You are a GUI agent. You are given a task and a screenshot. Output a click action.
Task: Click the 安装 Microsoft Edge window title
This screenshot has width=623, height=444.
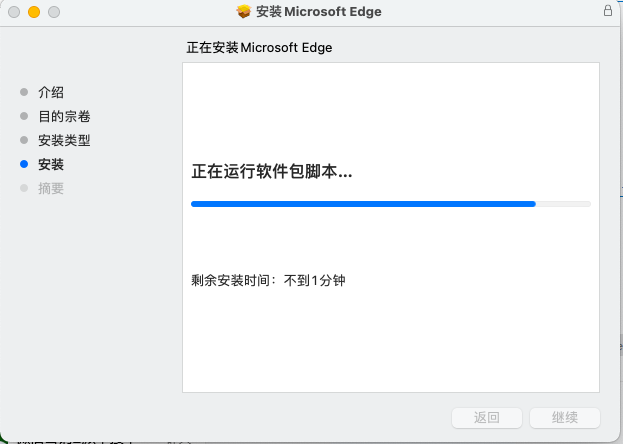(319, 12)
